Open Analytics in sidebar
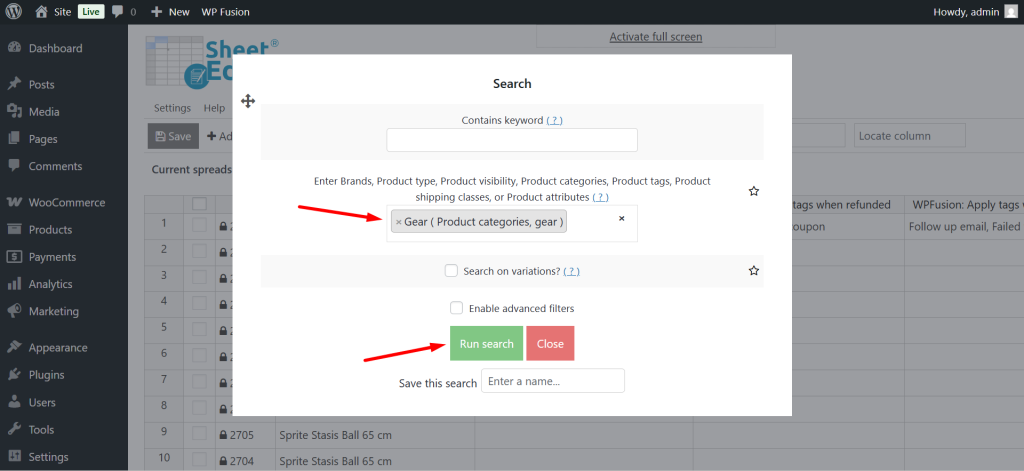This screenshot has height=471, width=1024. 50,284
